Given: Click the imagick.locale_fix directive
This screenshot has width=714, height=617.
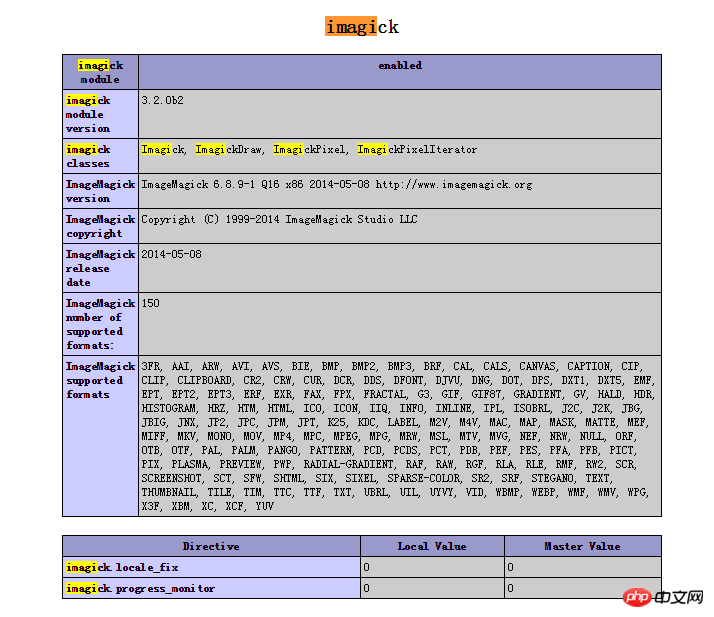Looking at the screenshot, I should tap(122, 567).
